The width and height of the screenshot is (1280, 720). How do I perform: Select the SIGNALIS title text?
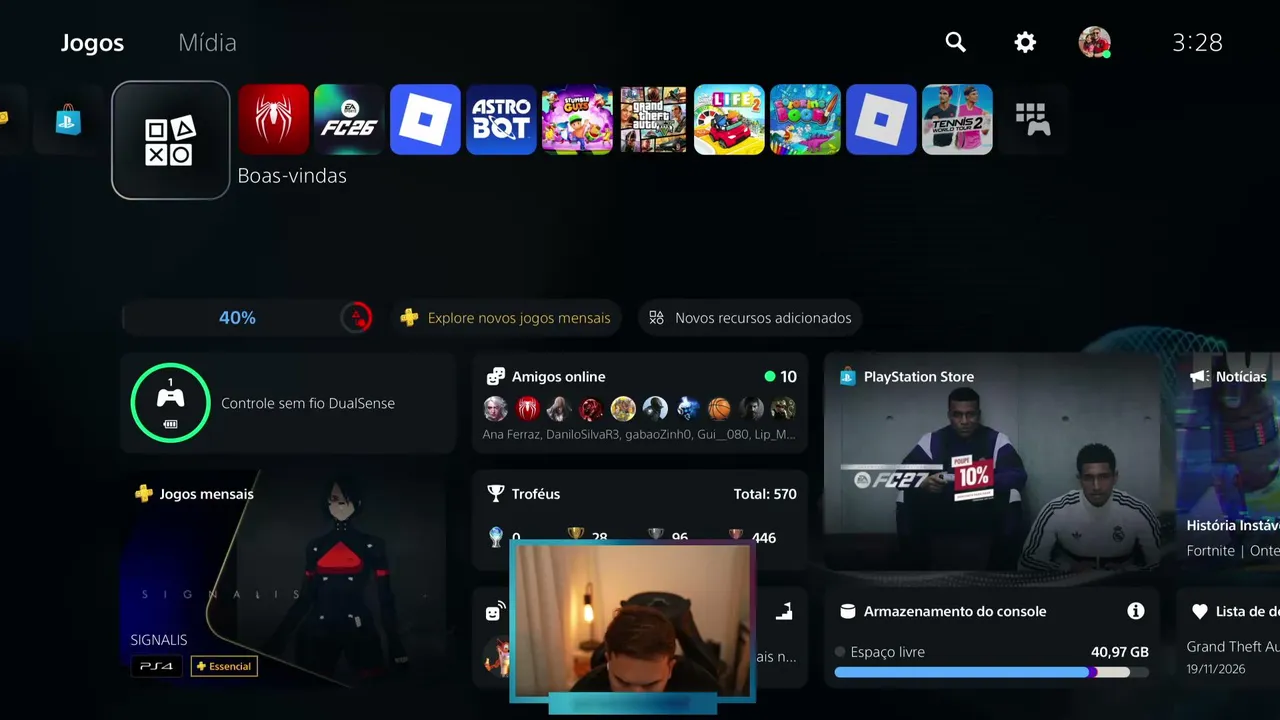(159, 640)
